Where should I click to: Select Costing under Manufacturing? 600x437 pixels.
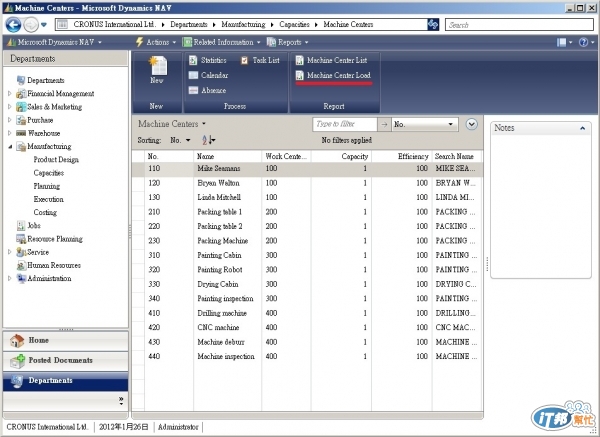(x=45, y=212)
